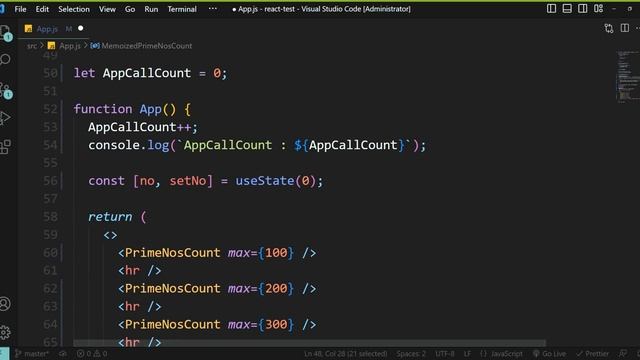Open the Terminal menu
The image size is (640, 360).
pyautogui.click(x=182, y=9)
